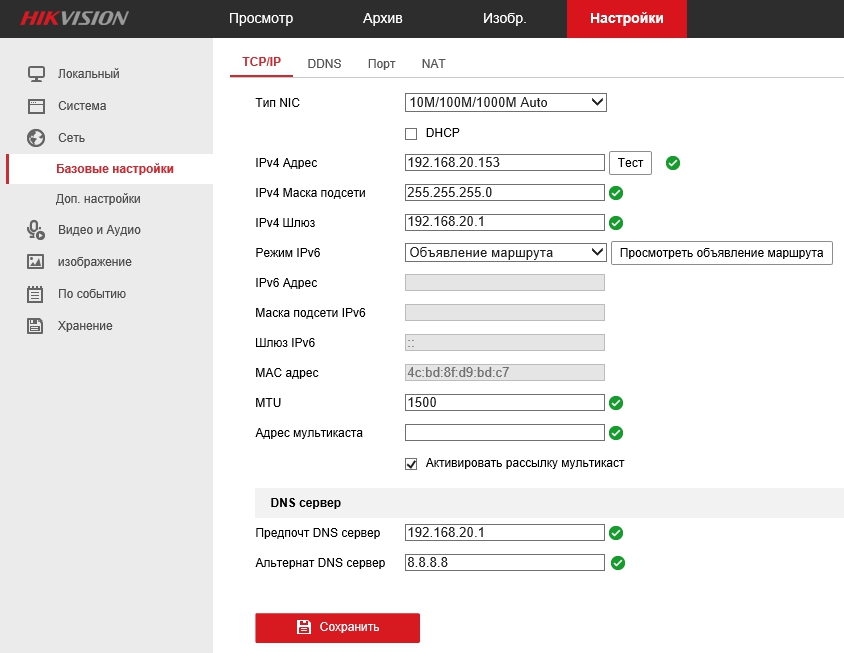Image resolution: width=844 pixels, height=653 pixels.
Task: Disable multicast discovery checkbox
Action: coord(411,464)
